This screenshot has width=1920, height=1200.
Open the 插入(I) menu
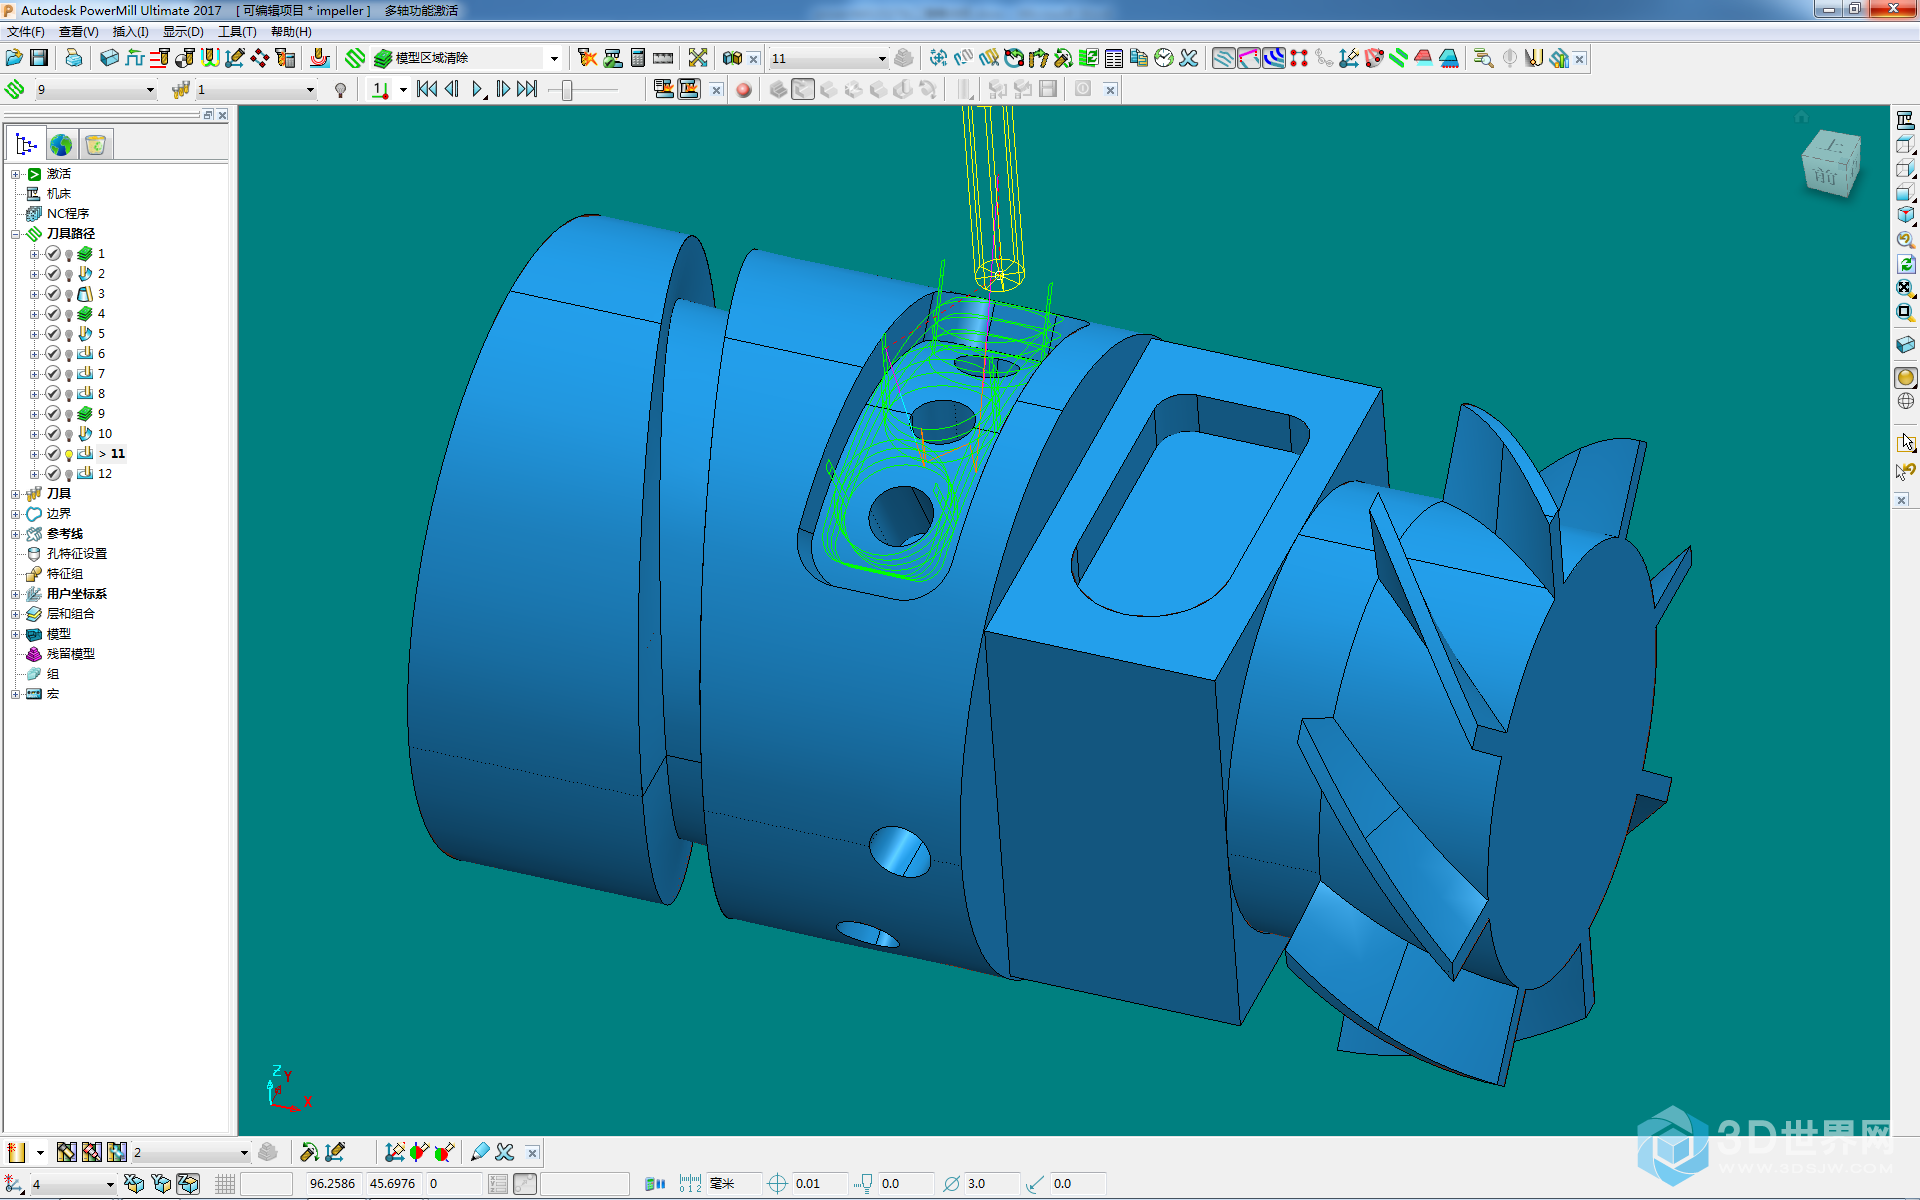click(130, 32)
